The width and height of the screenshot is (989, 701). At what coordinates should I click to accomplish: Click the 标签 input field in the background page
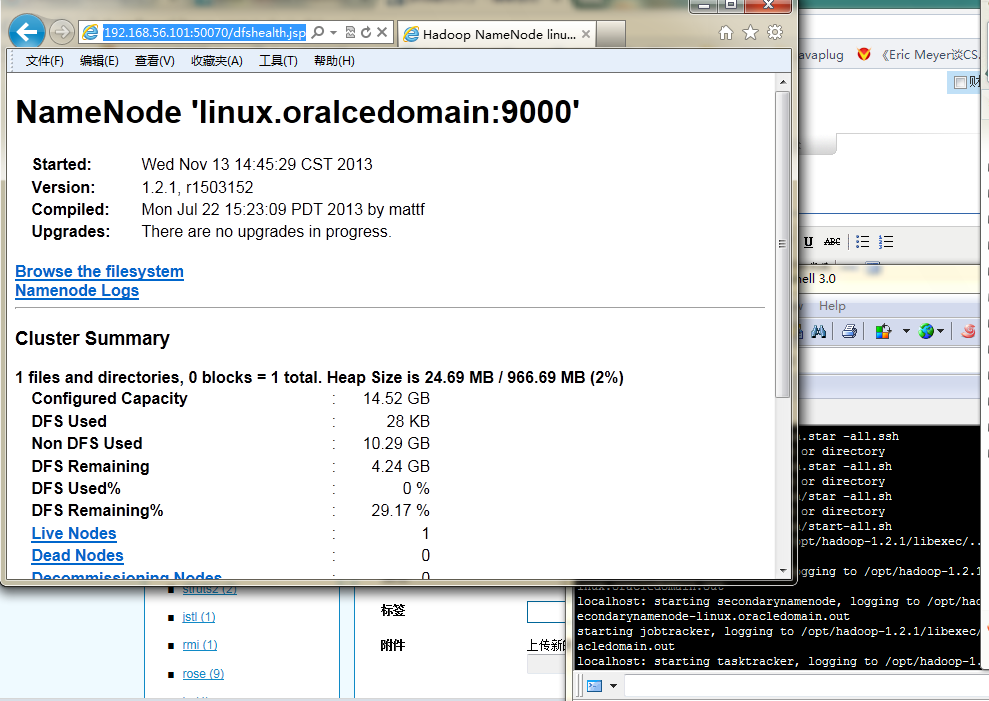click(x=546, y=612)
